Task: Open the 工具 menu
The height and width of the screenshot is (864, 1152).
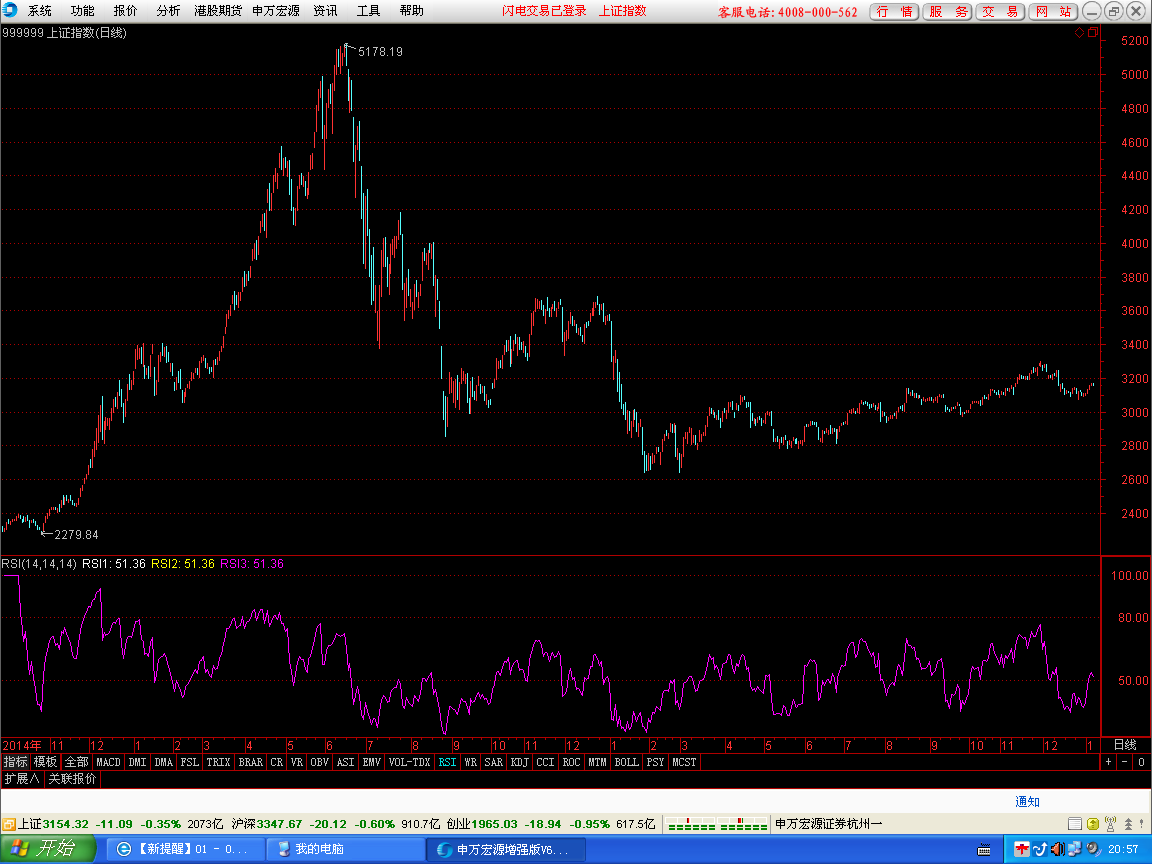Action: [368, 11]
